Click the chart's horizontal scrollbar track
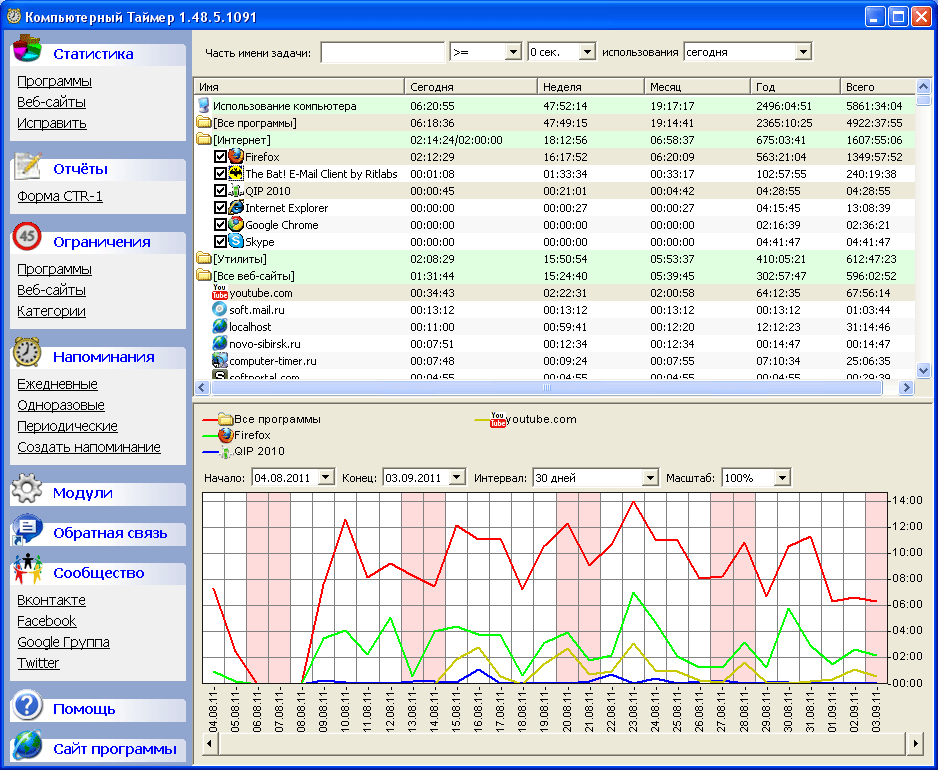The width and height of the screenshot is (938, 770). (560, 744)
